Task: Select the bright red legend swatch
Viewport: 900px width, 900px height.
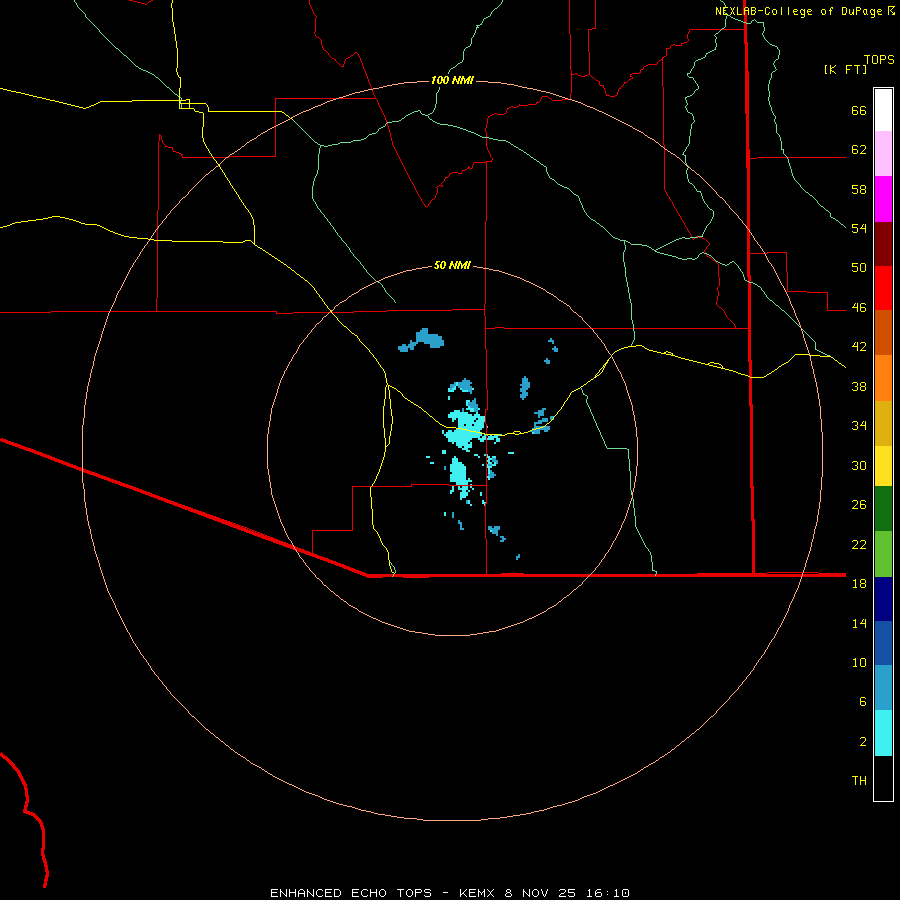Action: [x=883, y=288]
